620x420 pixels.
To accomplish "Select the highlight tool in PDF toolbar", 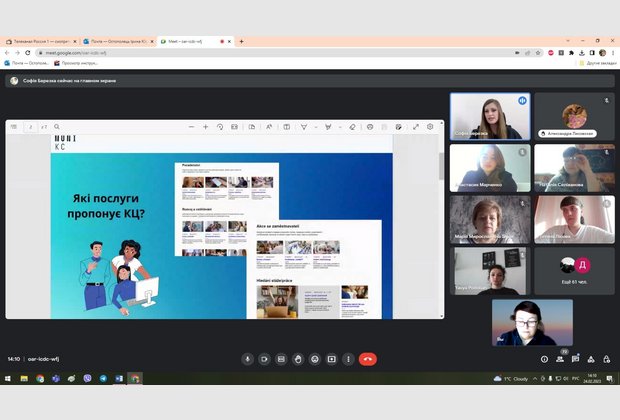I will coord(328,127).
